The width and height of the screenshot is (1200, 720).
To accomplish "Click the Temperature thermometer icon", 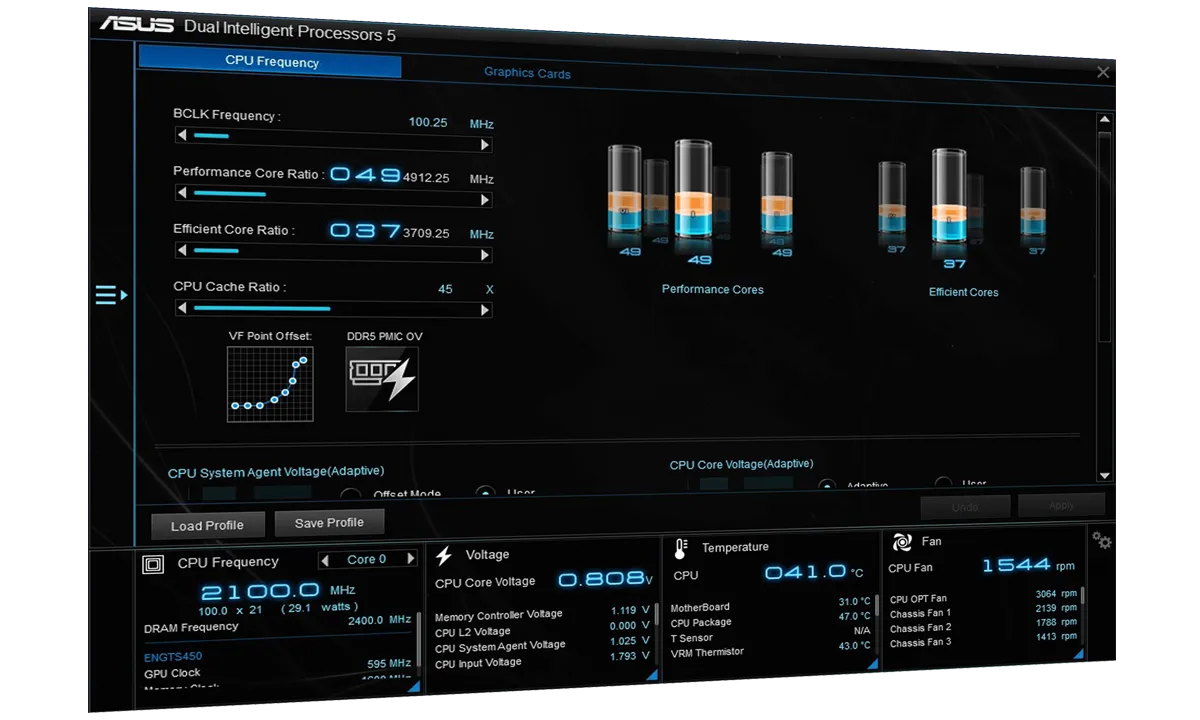I will pos(681,548).
